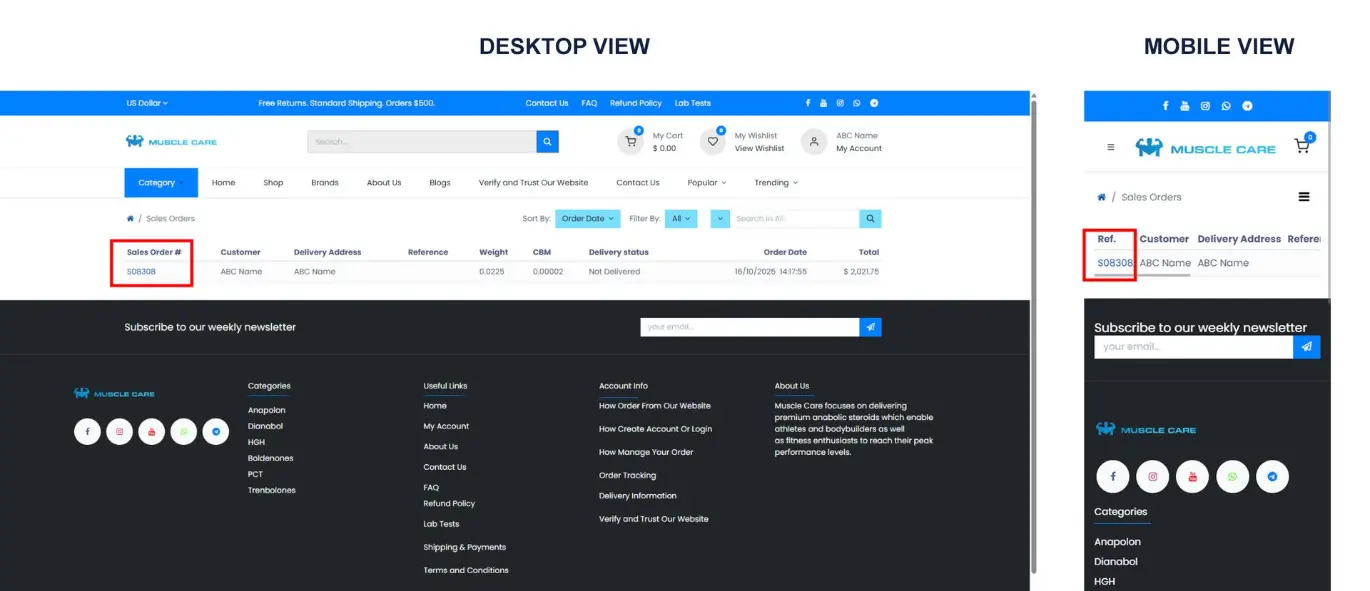The height and width of the screenshot is (591, 1370).
Task: Click Order Tracking link in footer
Action: 627,476
